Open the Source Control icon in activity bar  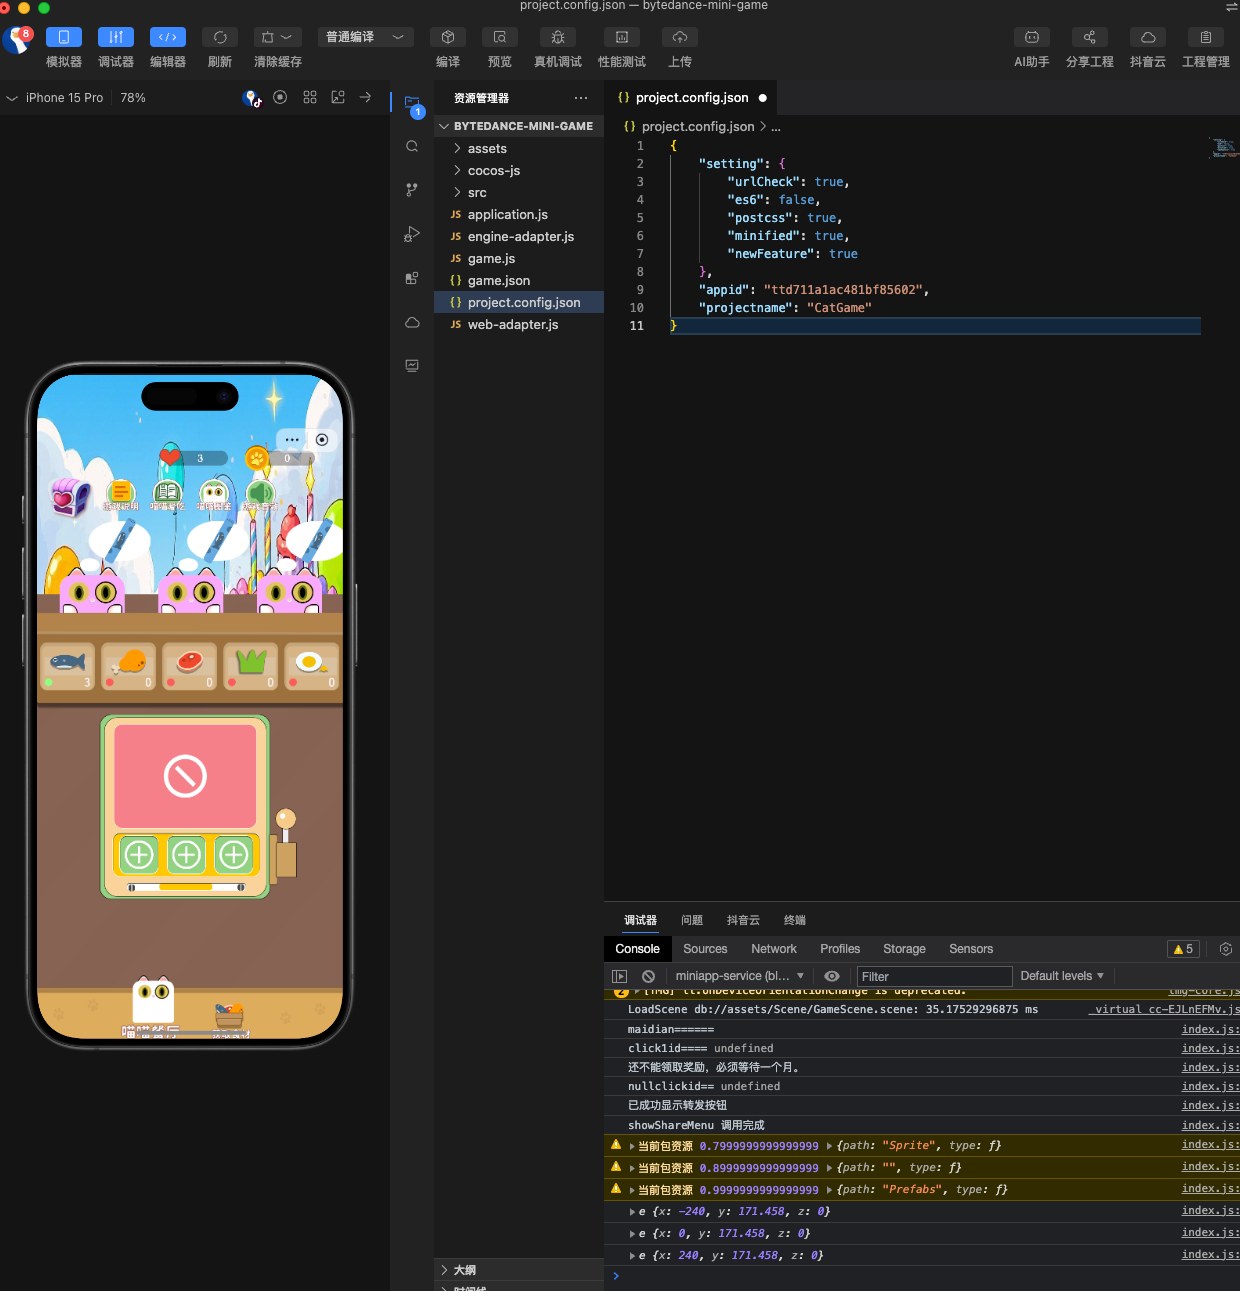point(412,190)
